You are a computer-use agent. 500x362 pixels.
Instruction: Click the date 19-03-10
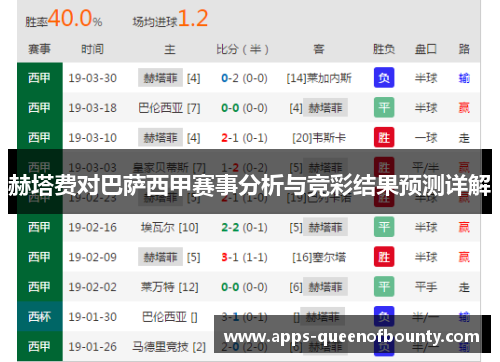[x=93, y=138]
